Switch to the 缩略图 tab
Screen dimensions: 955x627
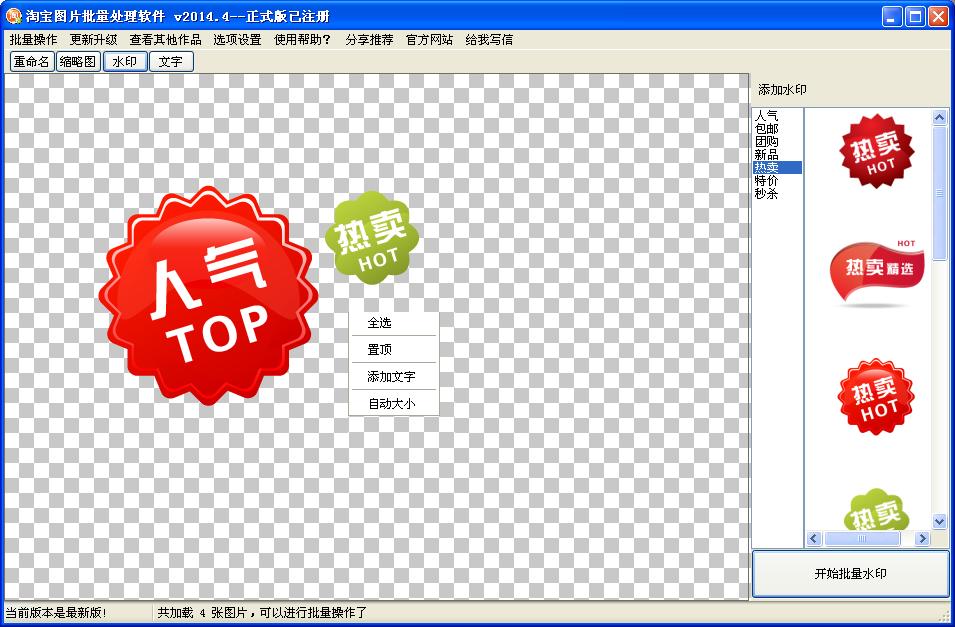tap(78, 62)
